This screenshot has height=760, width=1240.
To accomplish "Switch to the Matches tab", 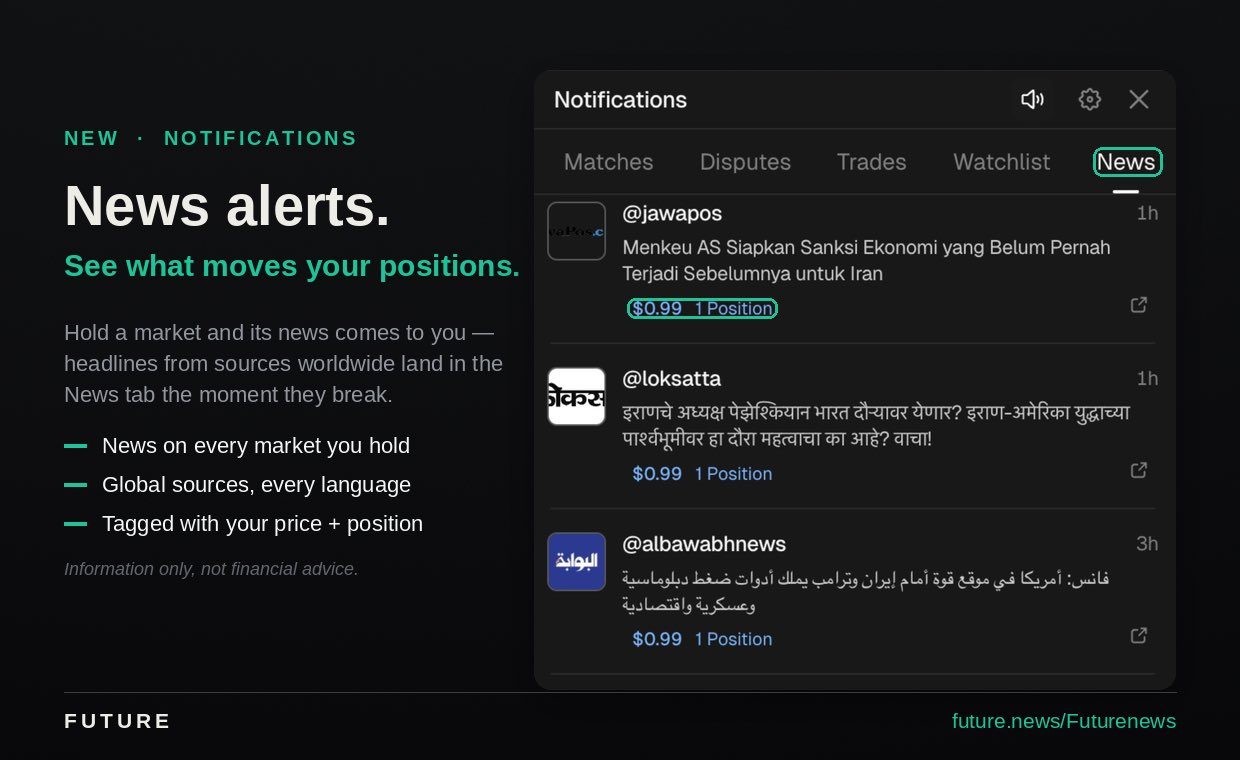I will (608, 162).
